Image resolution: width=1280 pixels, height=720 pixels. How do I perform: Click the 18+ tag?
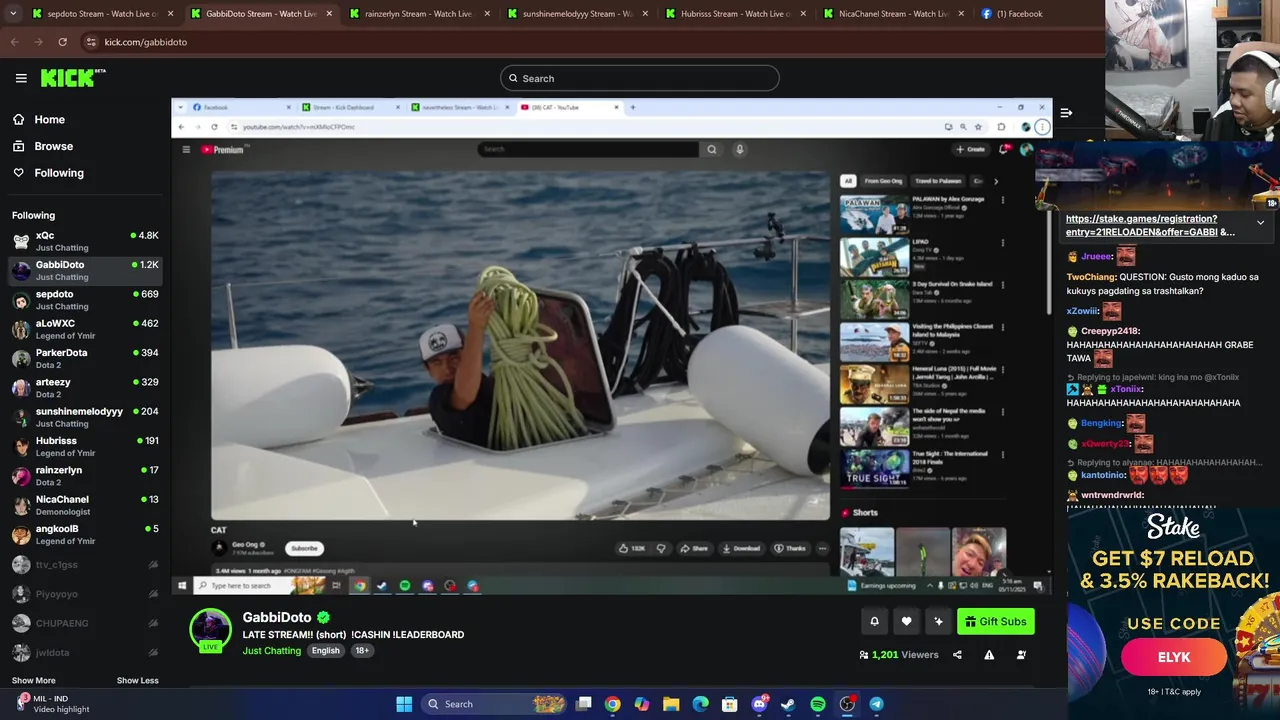(362, 651)
